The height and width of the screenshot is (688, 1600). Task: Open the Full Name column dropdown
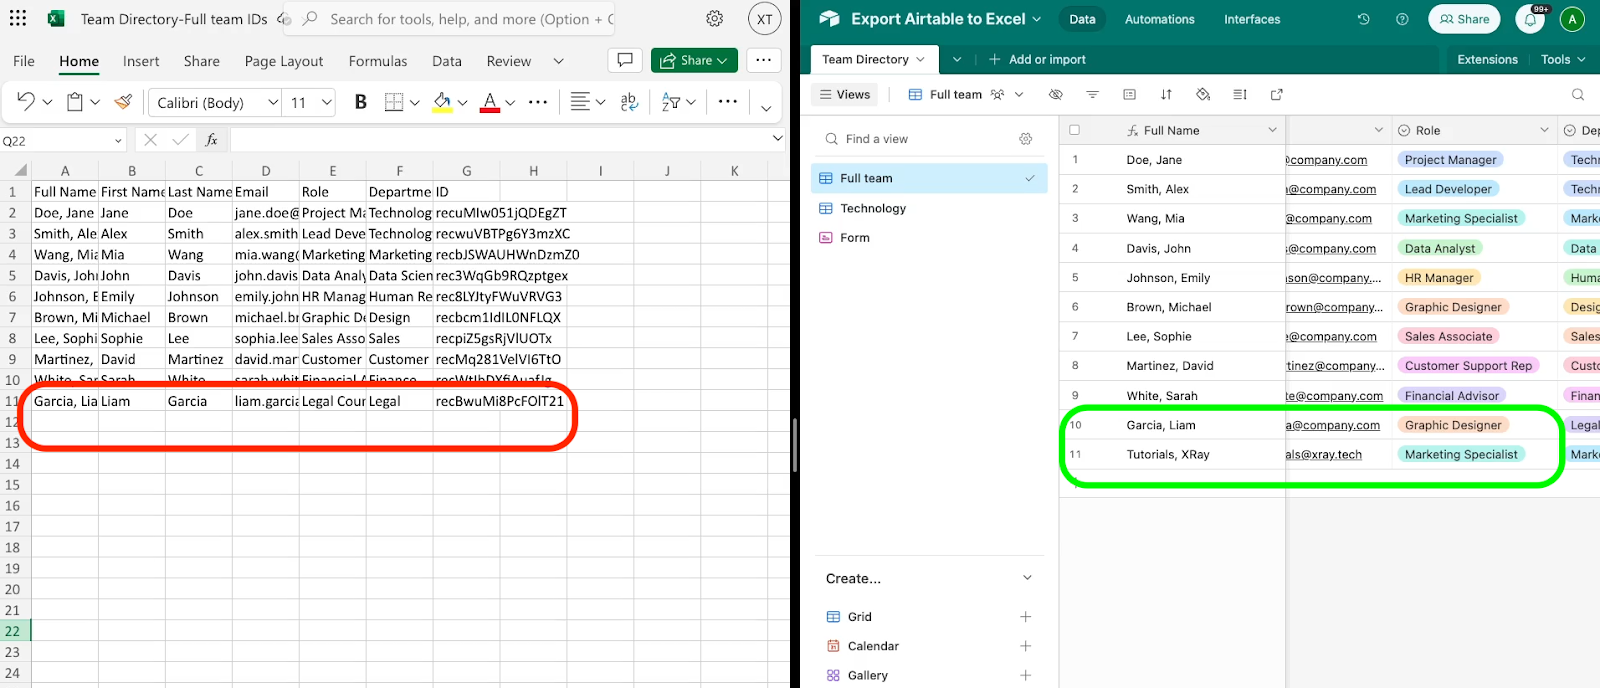click(1272, 130)
